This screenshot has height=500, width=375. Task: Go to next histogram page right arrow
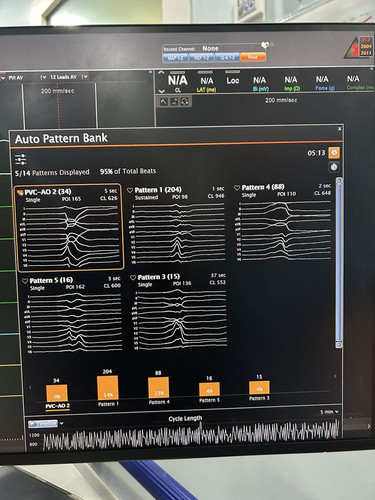(x=334, y=376)
